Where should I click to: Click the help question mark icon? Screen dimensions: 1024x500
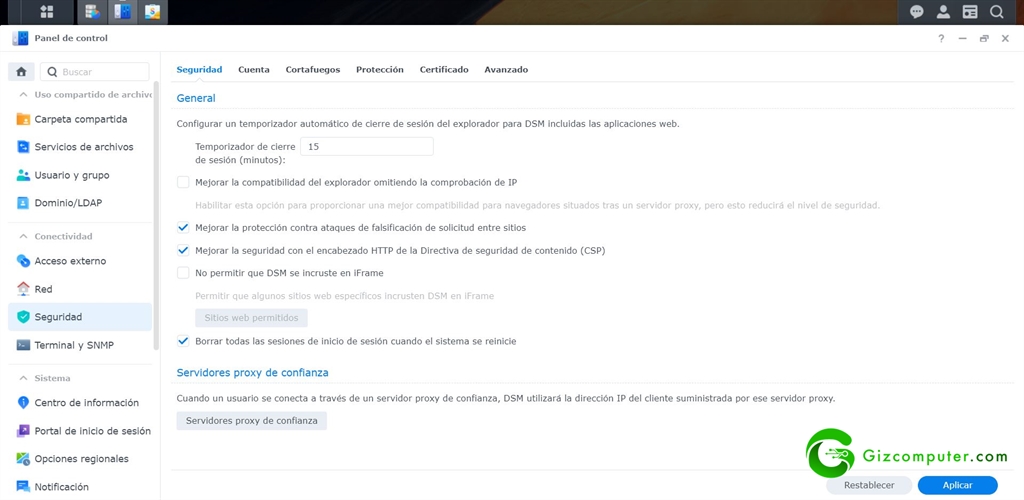coord(941,39)
